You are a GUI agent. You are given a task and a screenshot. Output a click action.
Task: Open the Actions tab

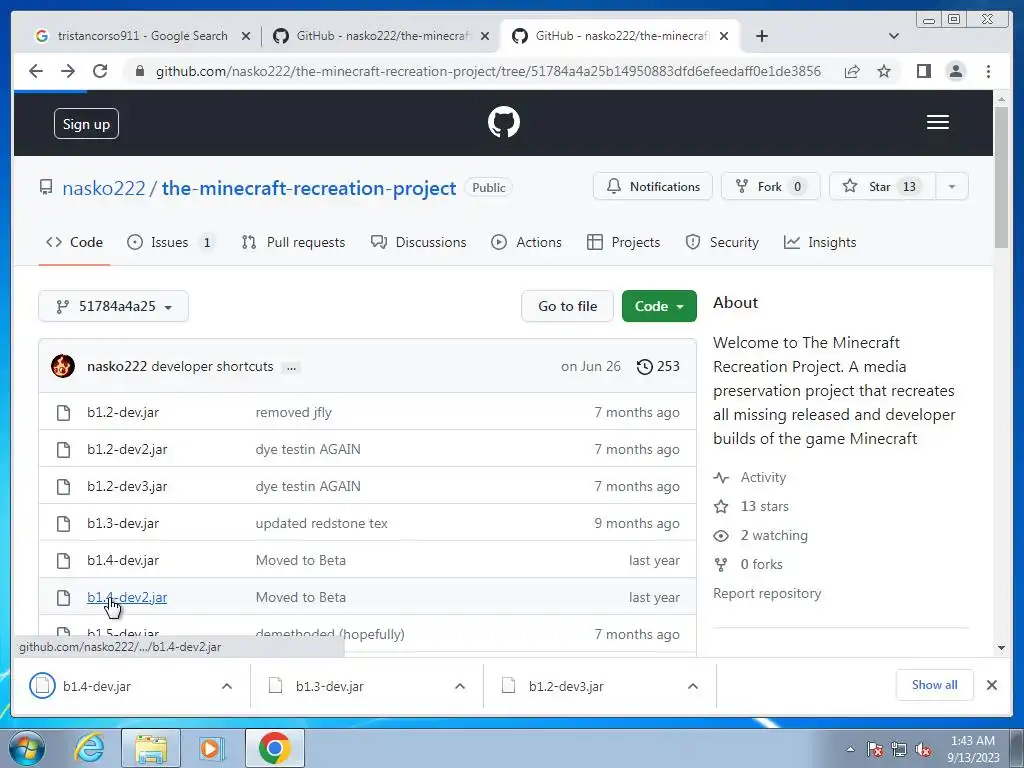tap(526, 242)
